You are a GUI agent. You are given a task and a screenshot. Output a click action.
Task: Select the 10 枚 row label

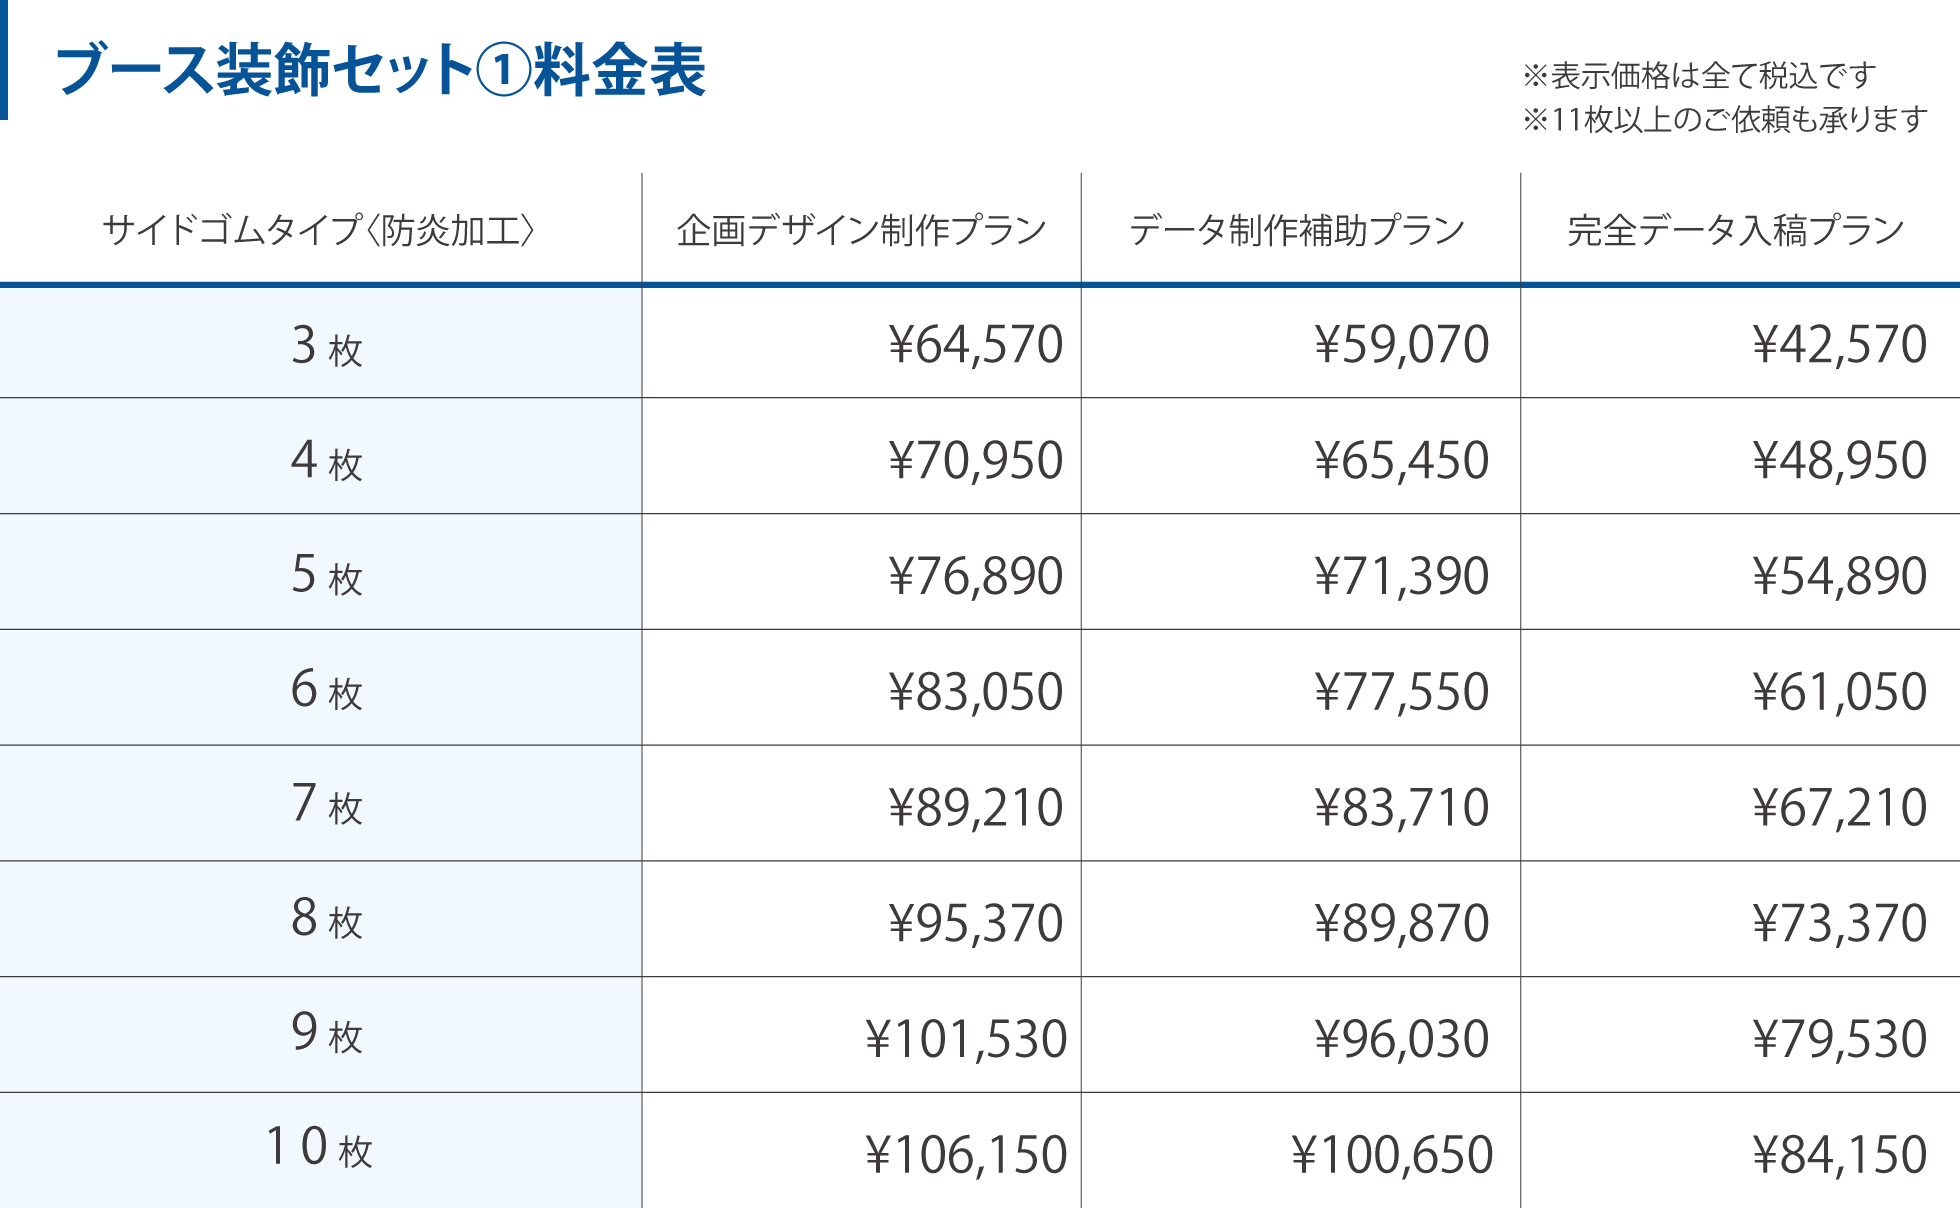pos(320,1148)
